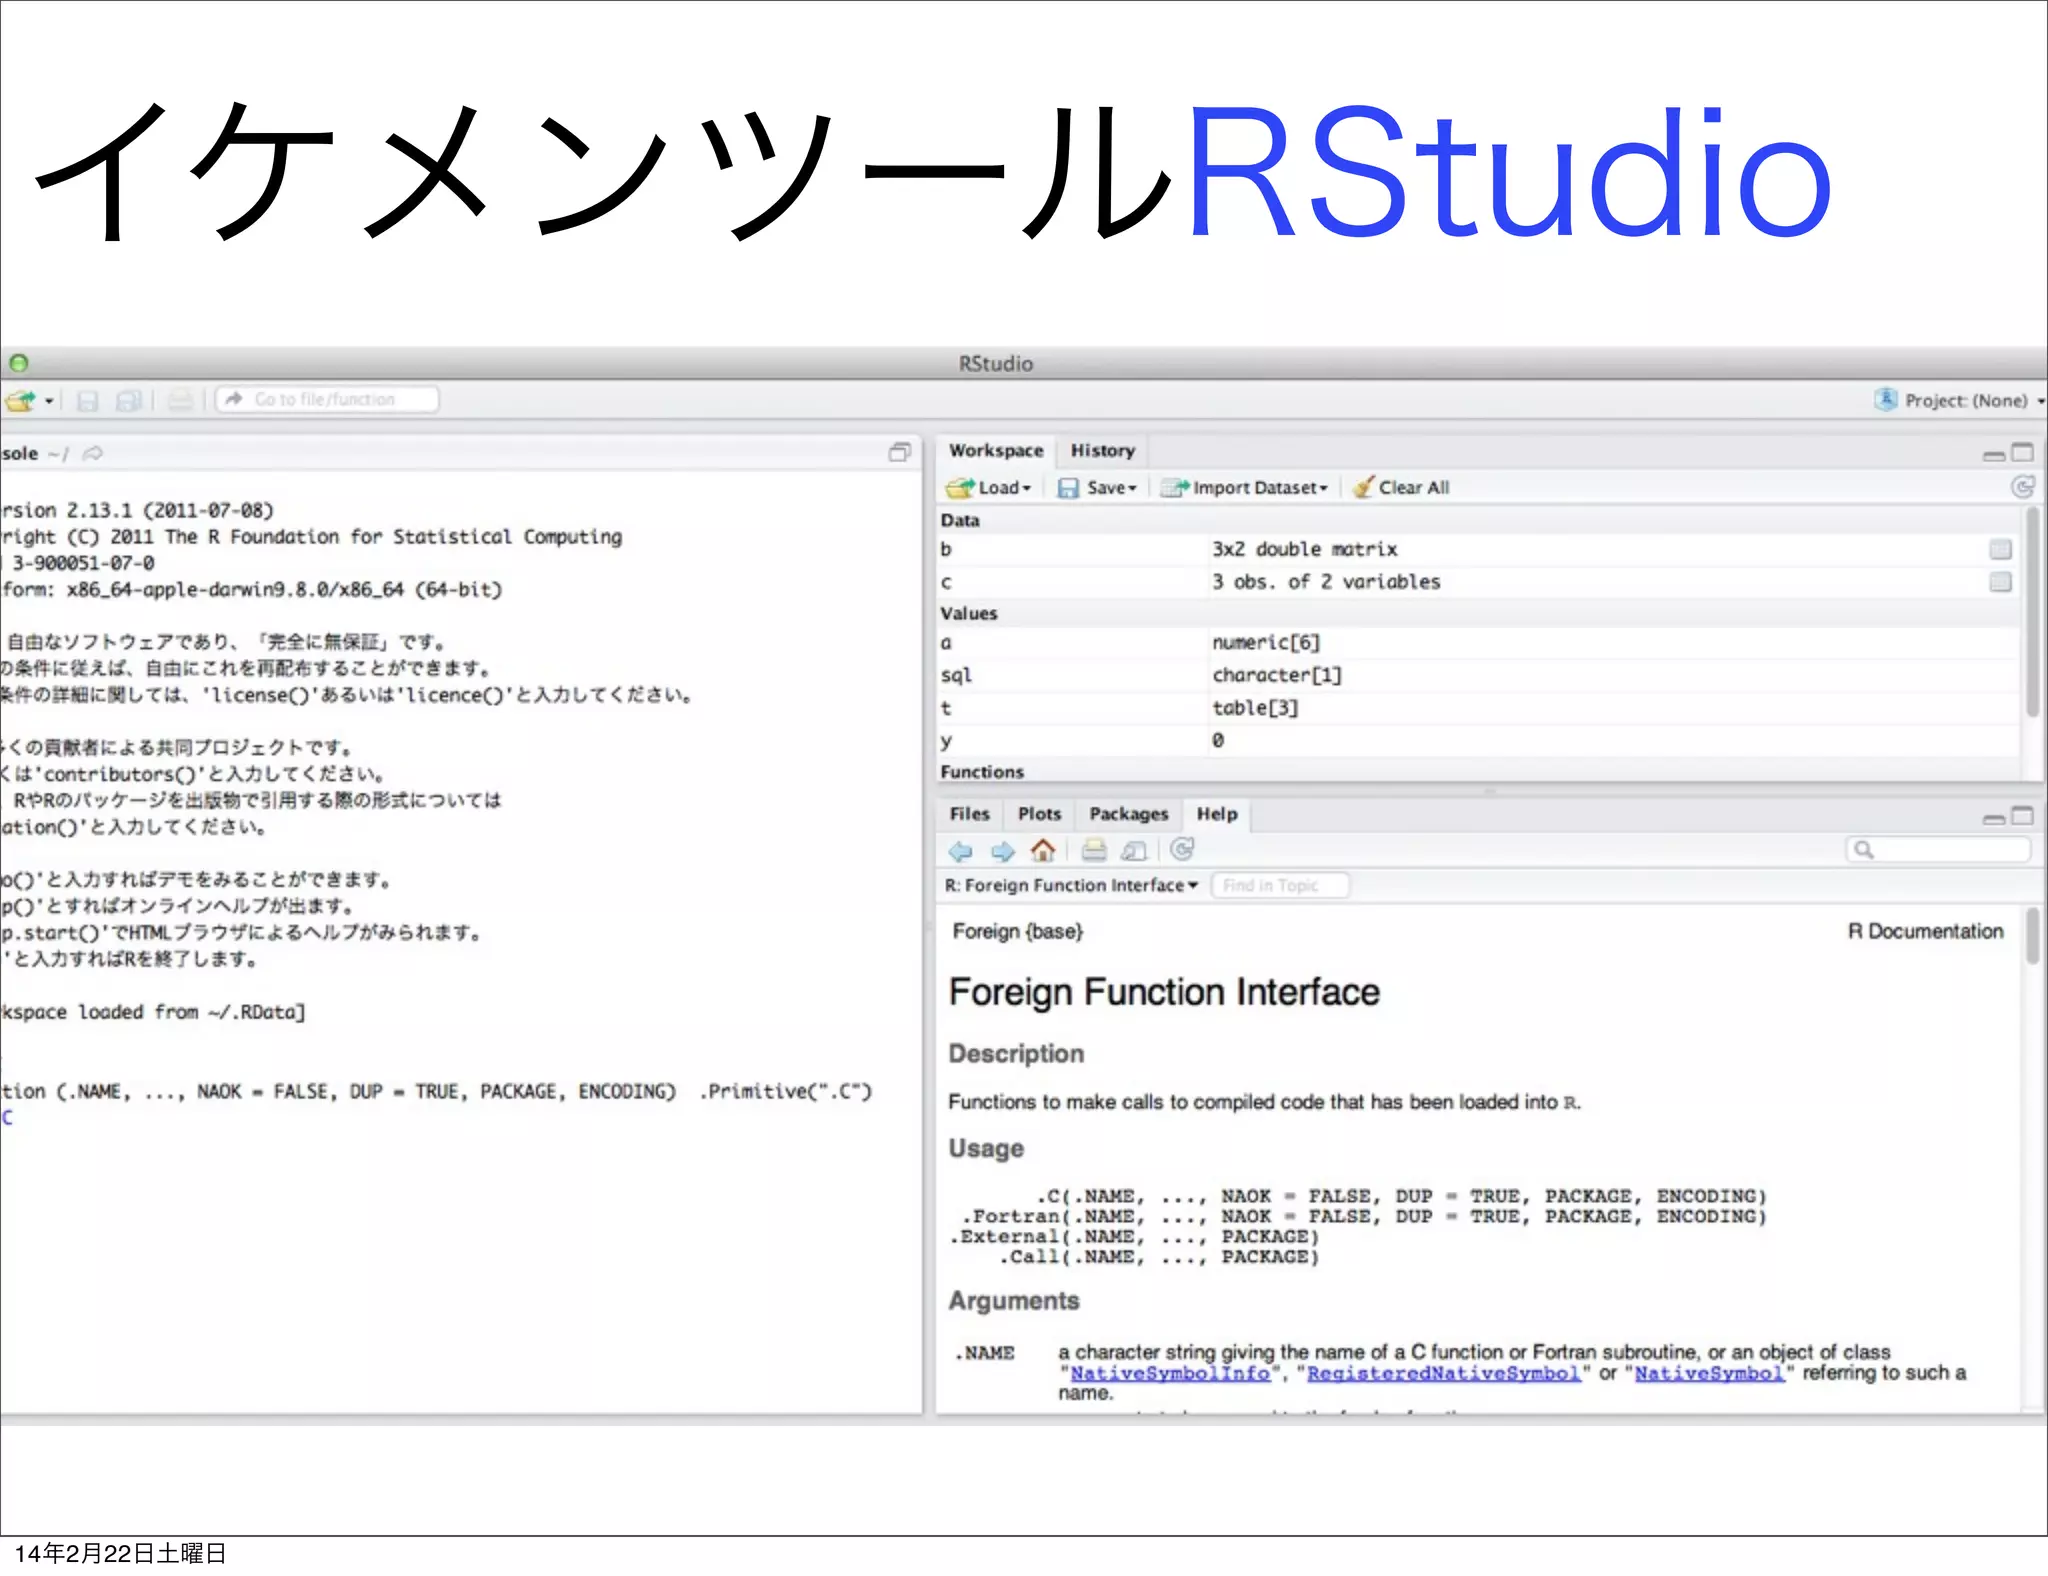Open the NativeSymbol link

coord(1709,1374)
